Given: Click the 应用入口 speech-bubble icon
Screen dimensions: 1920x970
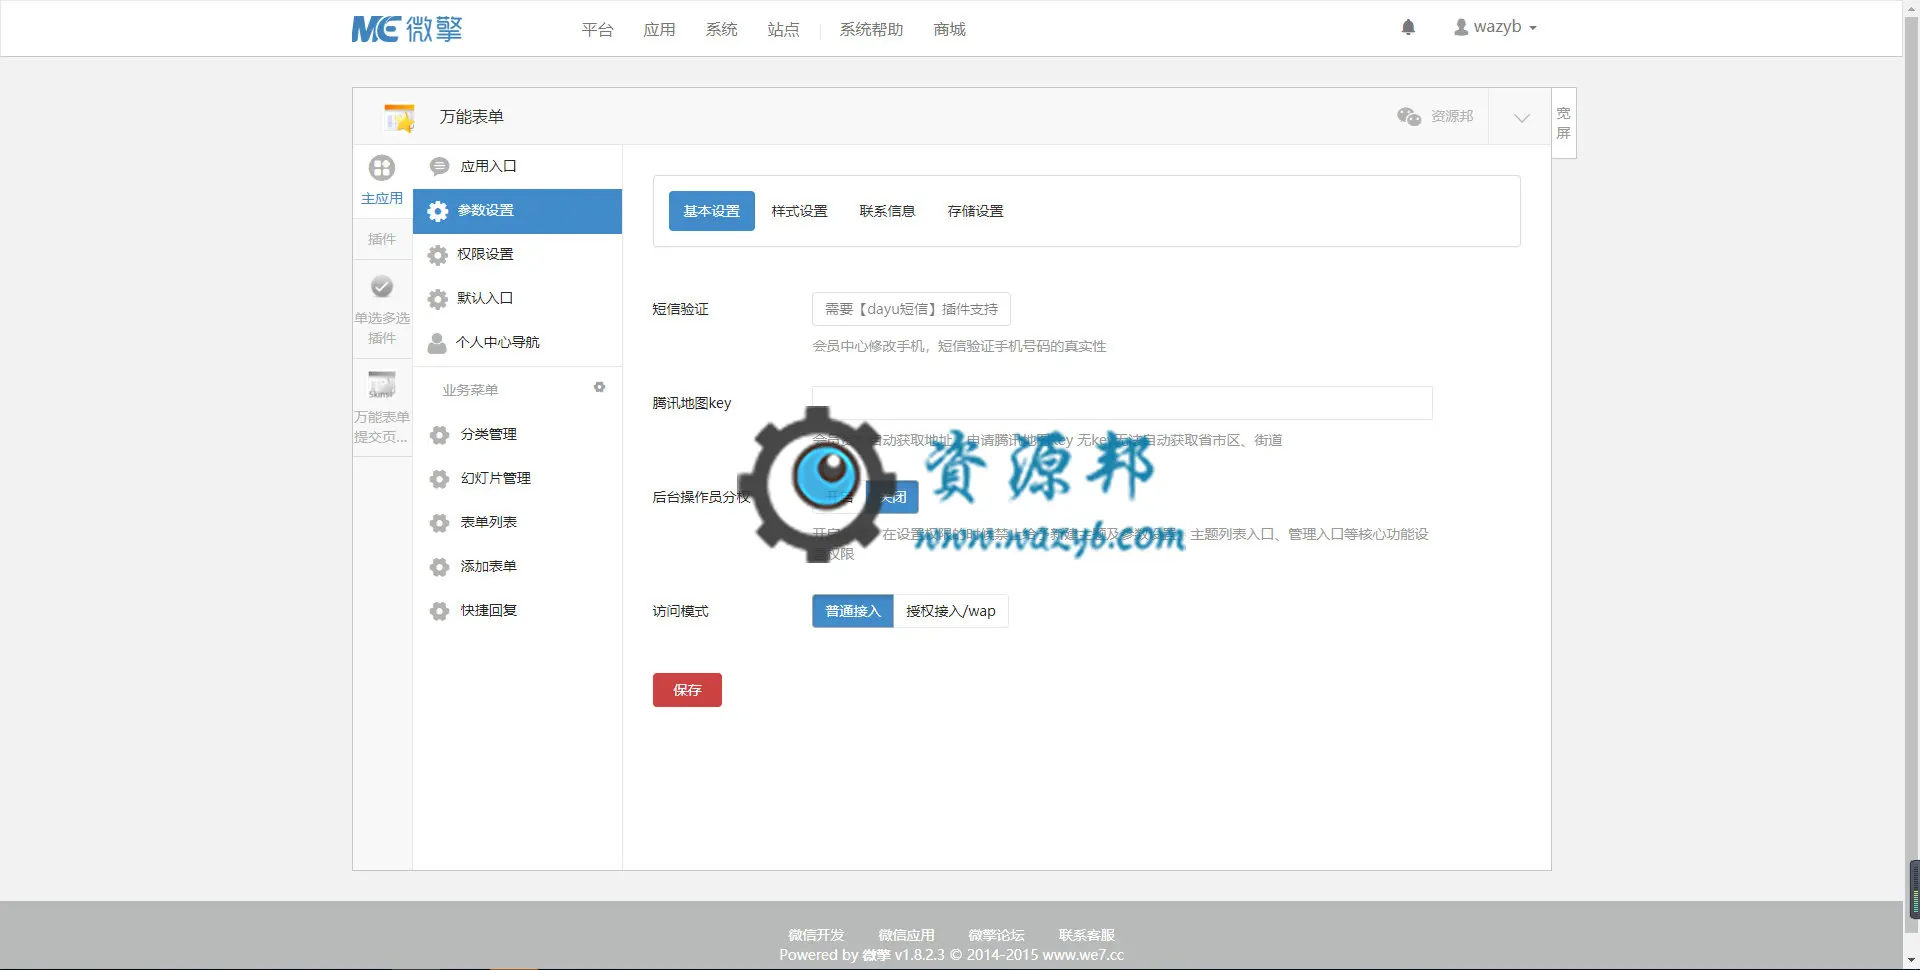Looking at the screenshot, I should coord(439,166).
